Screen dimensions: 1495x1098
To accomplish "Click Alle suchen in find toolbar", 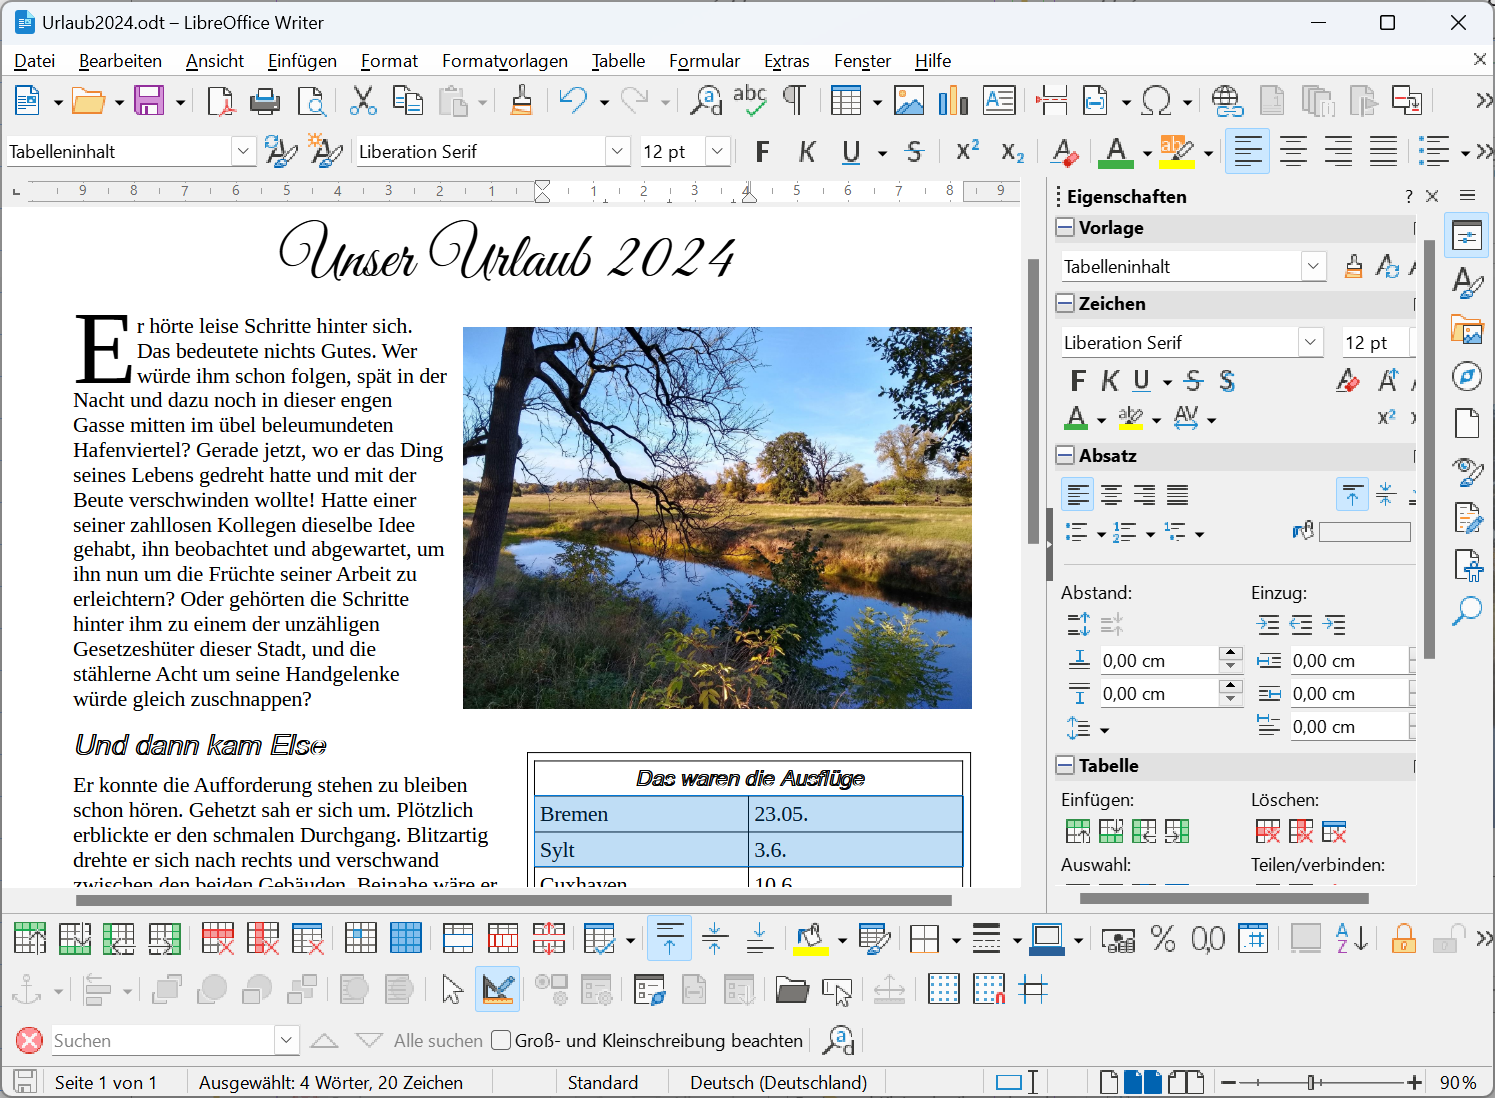I will 438,1040.
